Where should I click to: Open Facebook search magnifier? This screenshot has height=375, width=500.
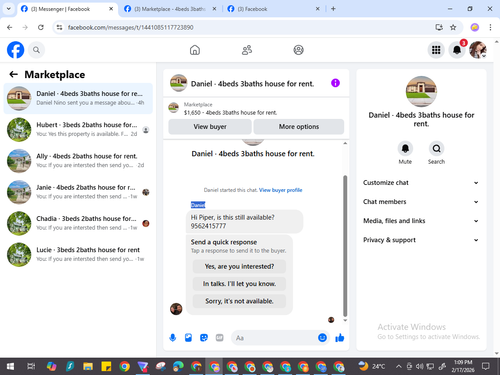click(36, 50)
